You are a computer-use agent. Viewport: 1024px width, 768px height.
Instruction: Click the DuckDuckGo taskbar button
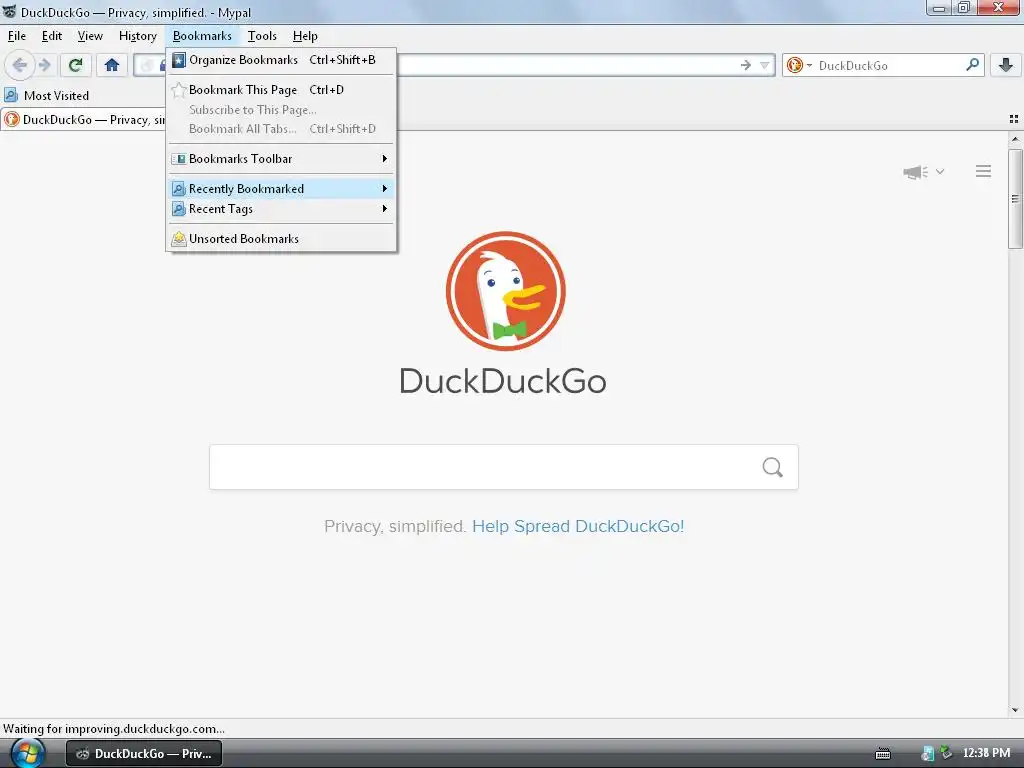144,754
